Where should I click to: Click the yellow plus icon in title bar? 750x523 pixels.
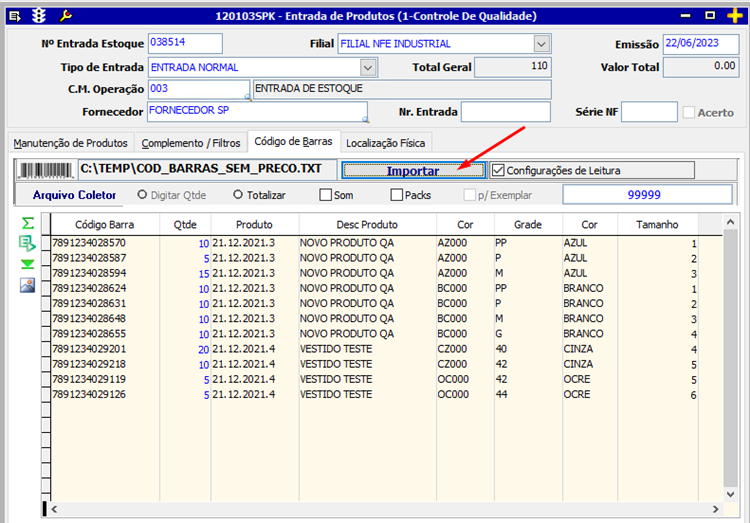coord(737,16)
